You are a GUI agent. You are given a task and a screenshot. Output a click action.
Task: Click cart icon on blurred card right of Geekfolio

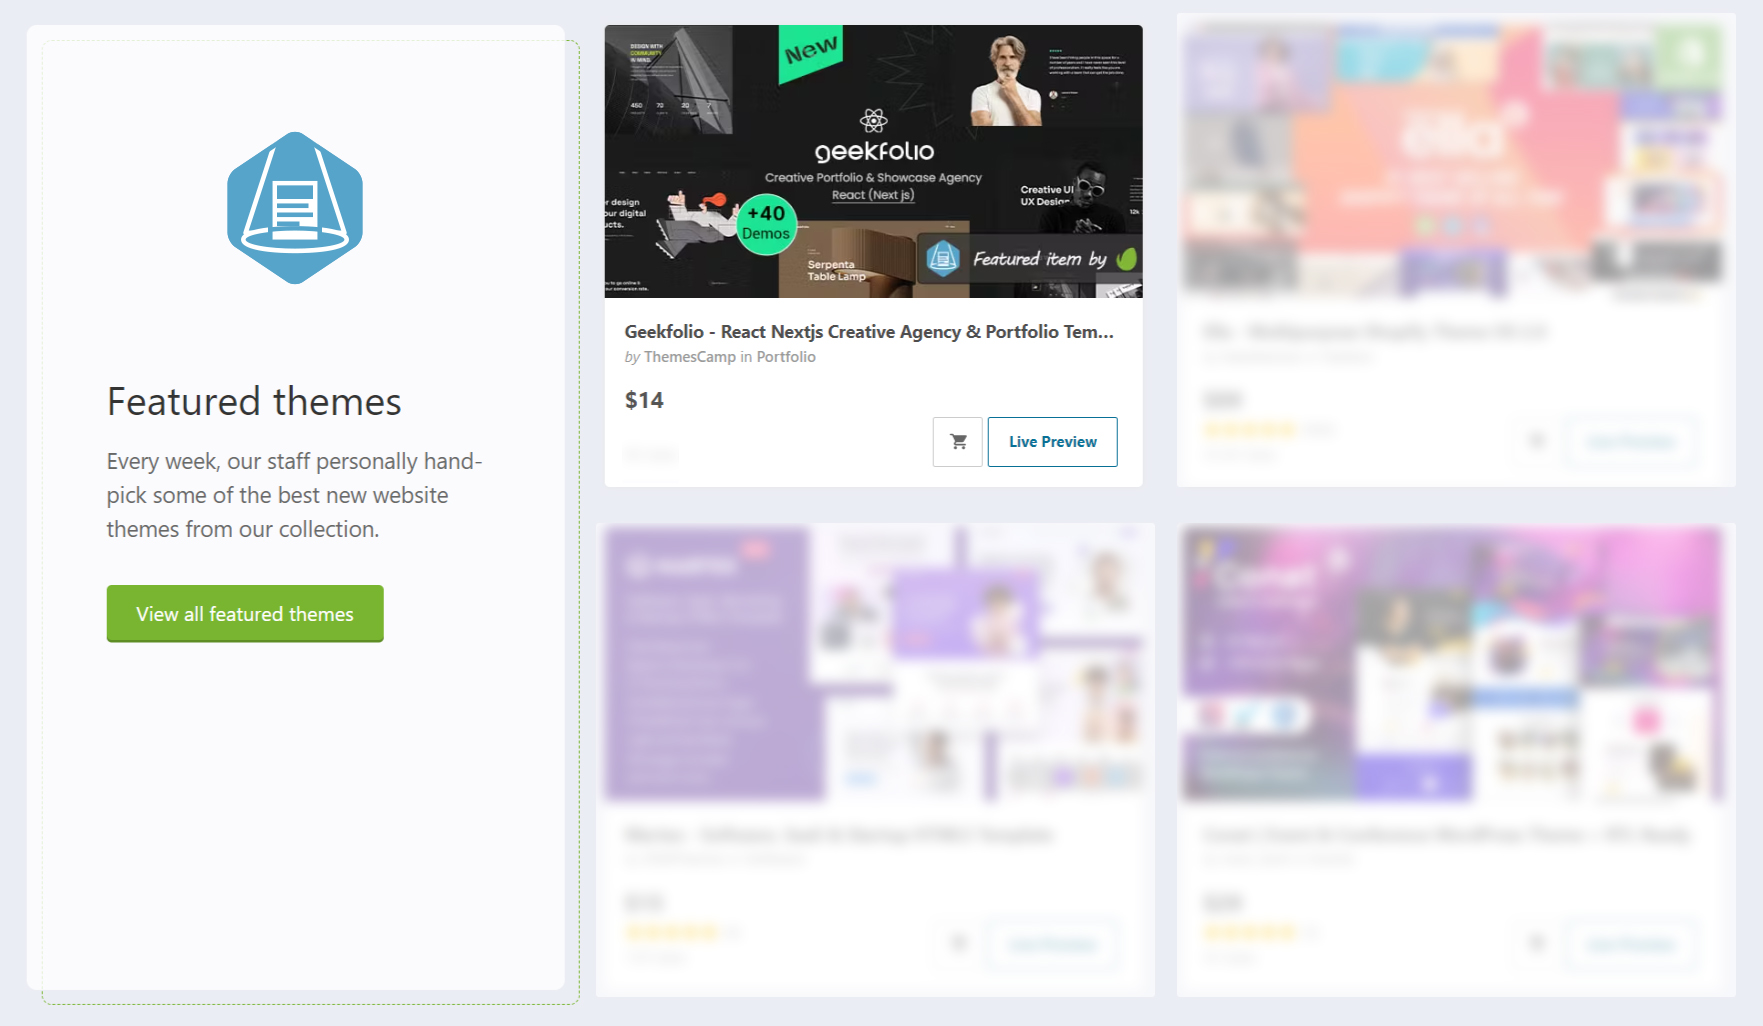click(x=1537, y=441)
